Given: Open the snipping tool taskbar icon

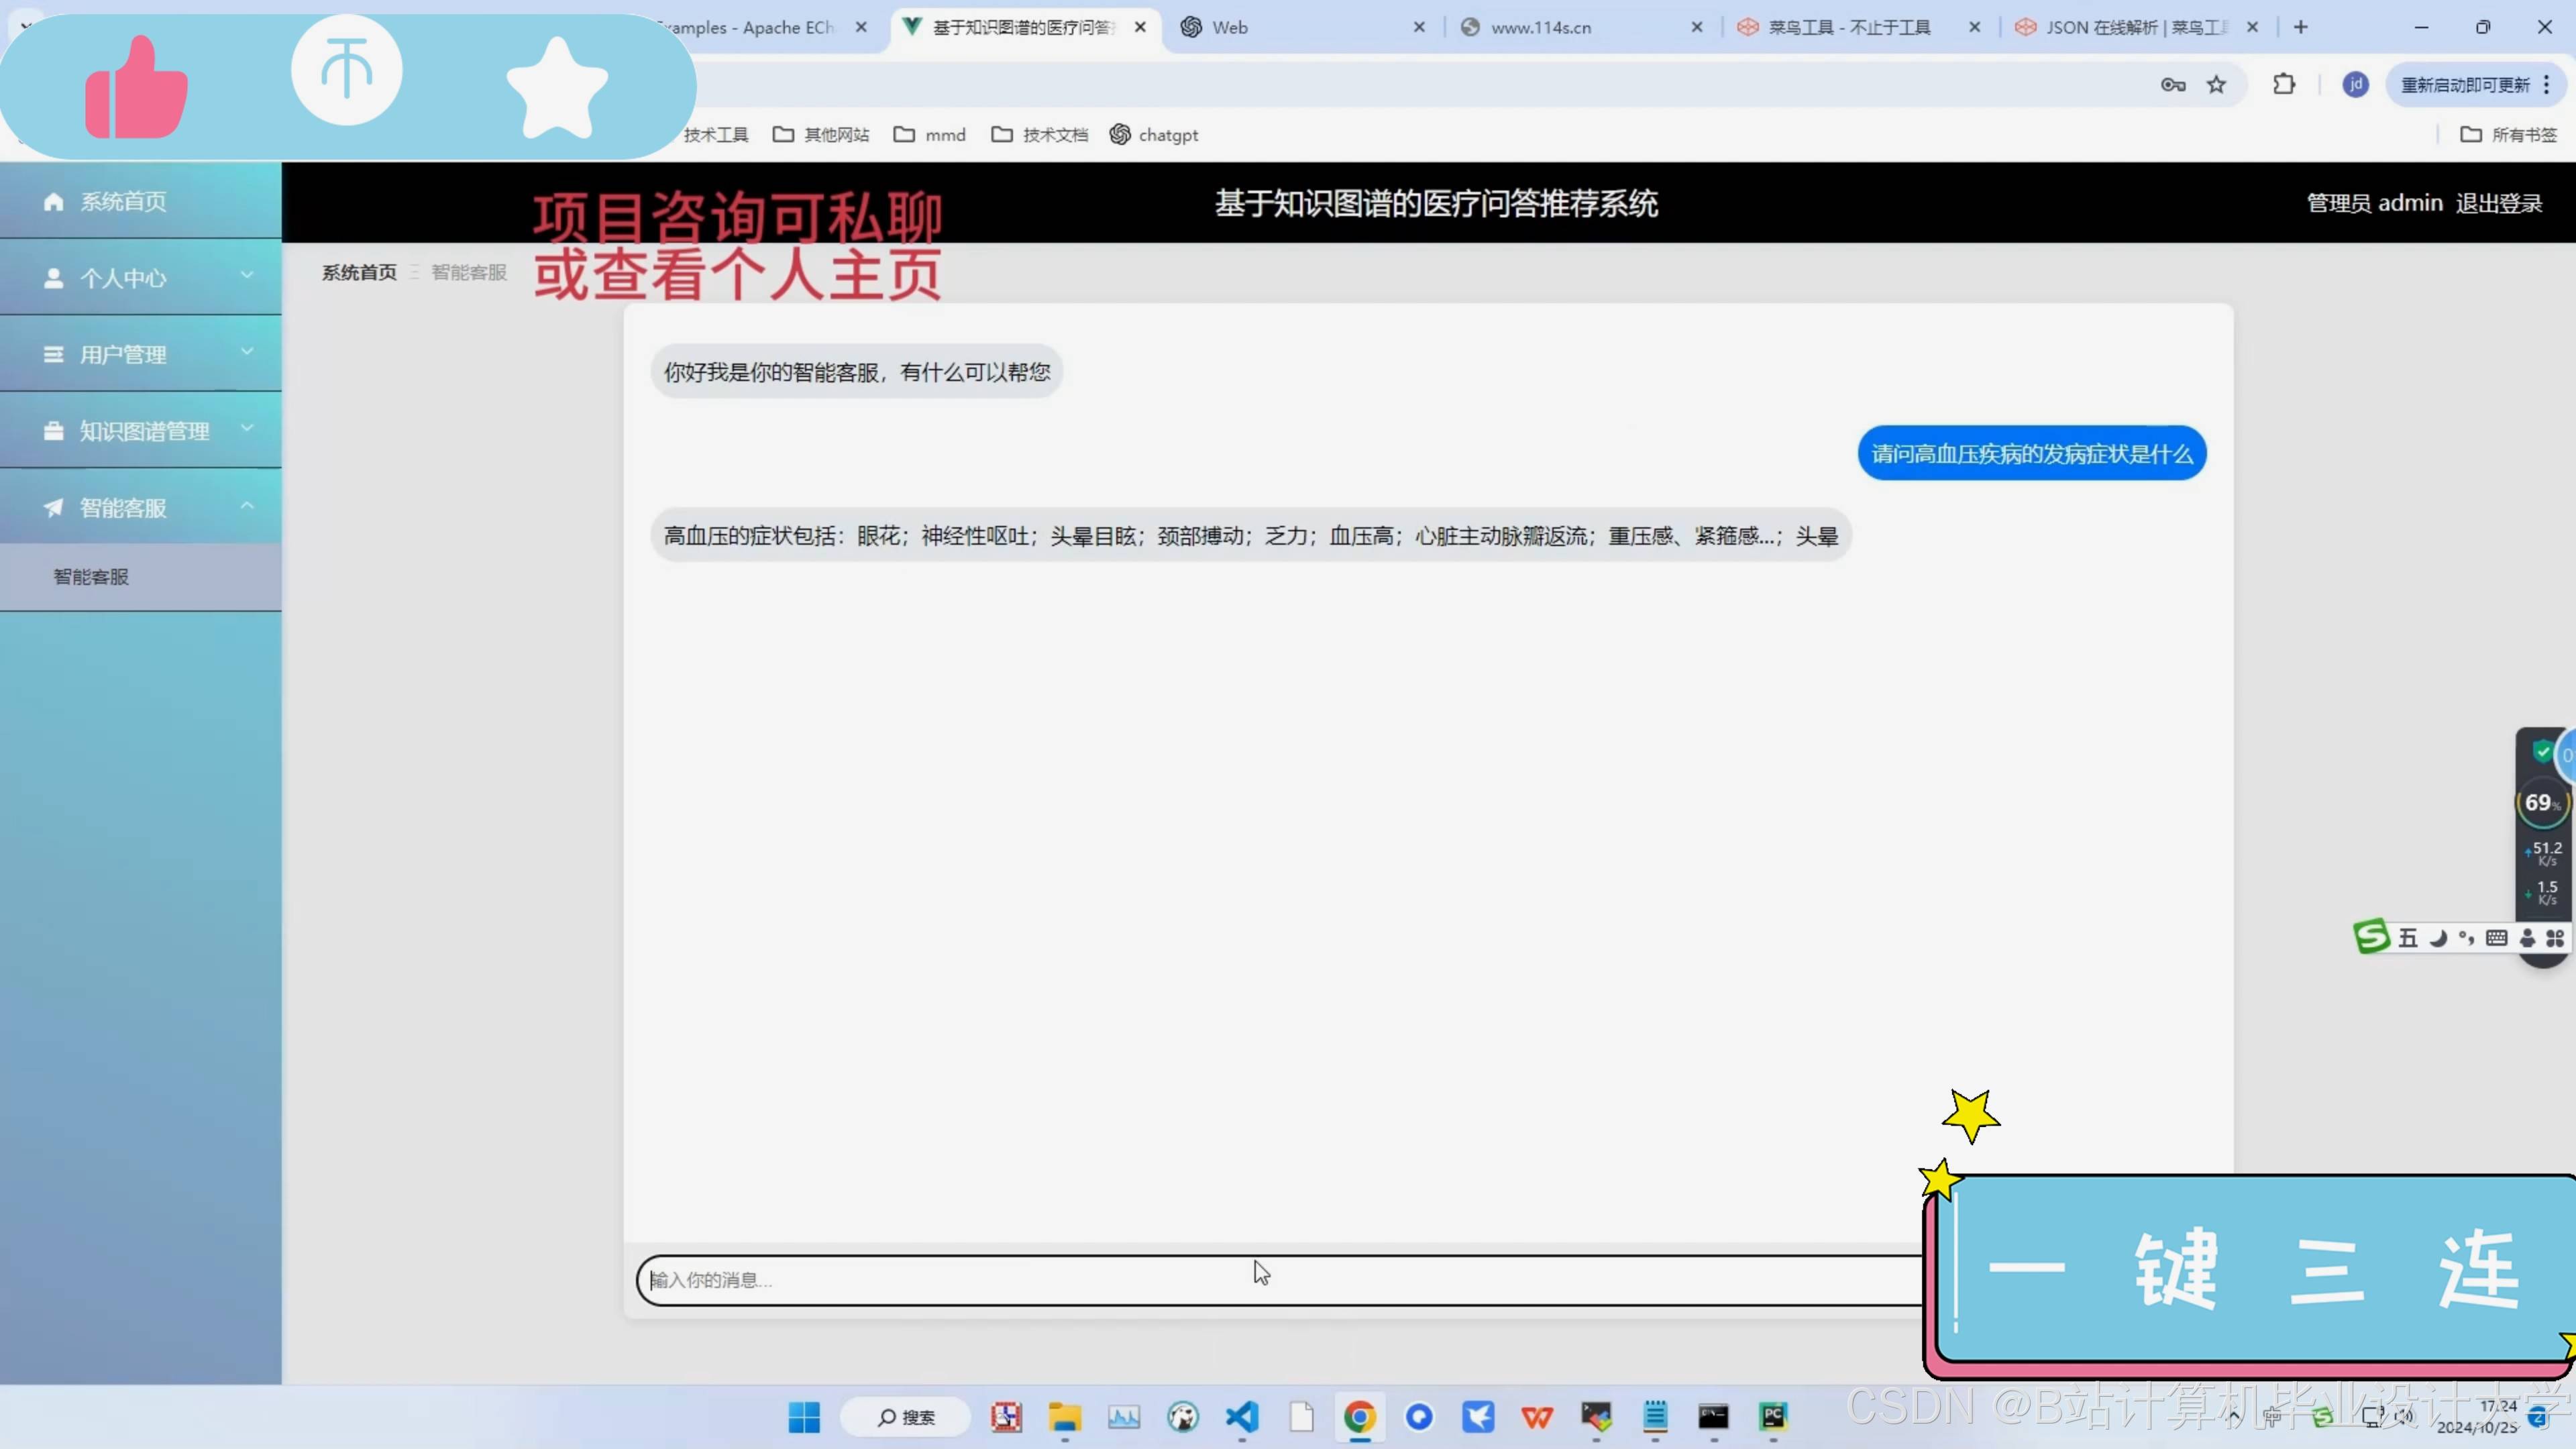Looking at the screenshot, I should tap(1006, 1417).
